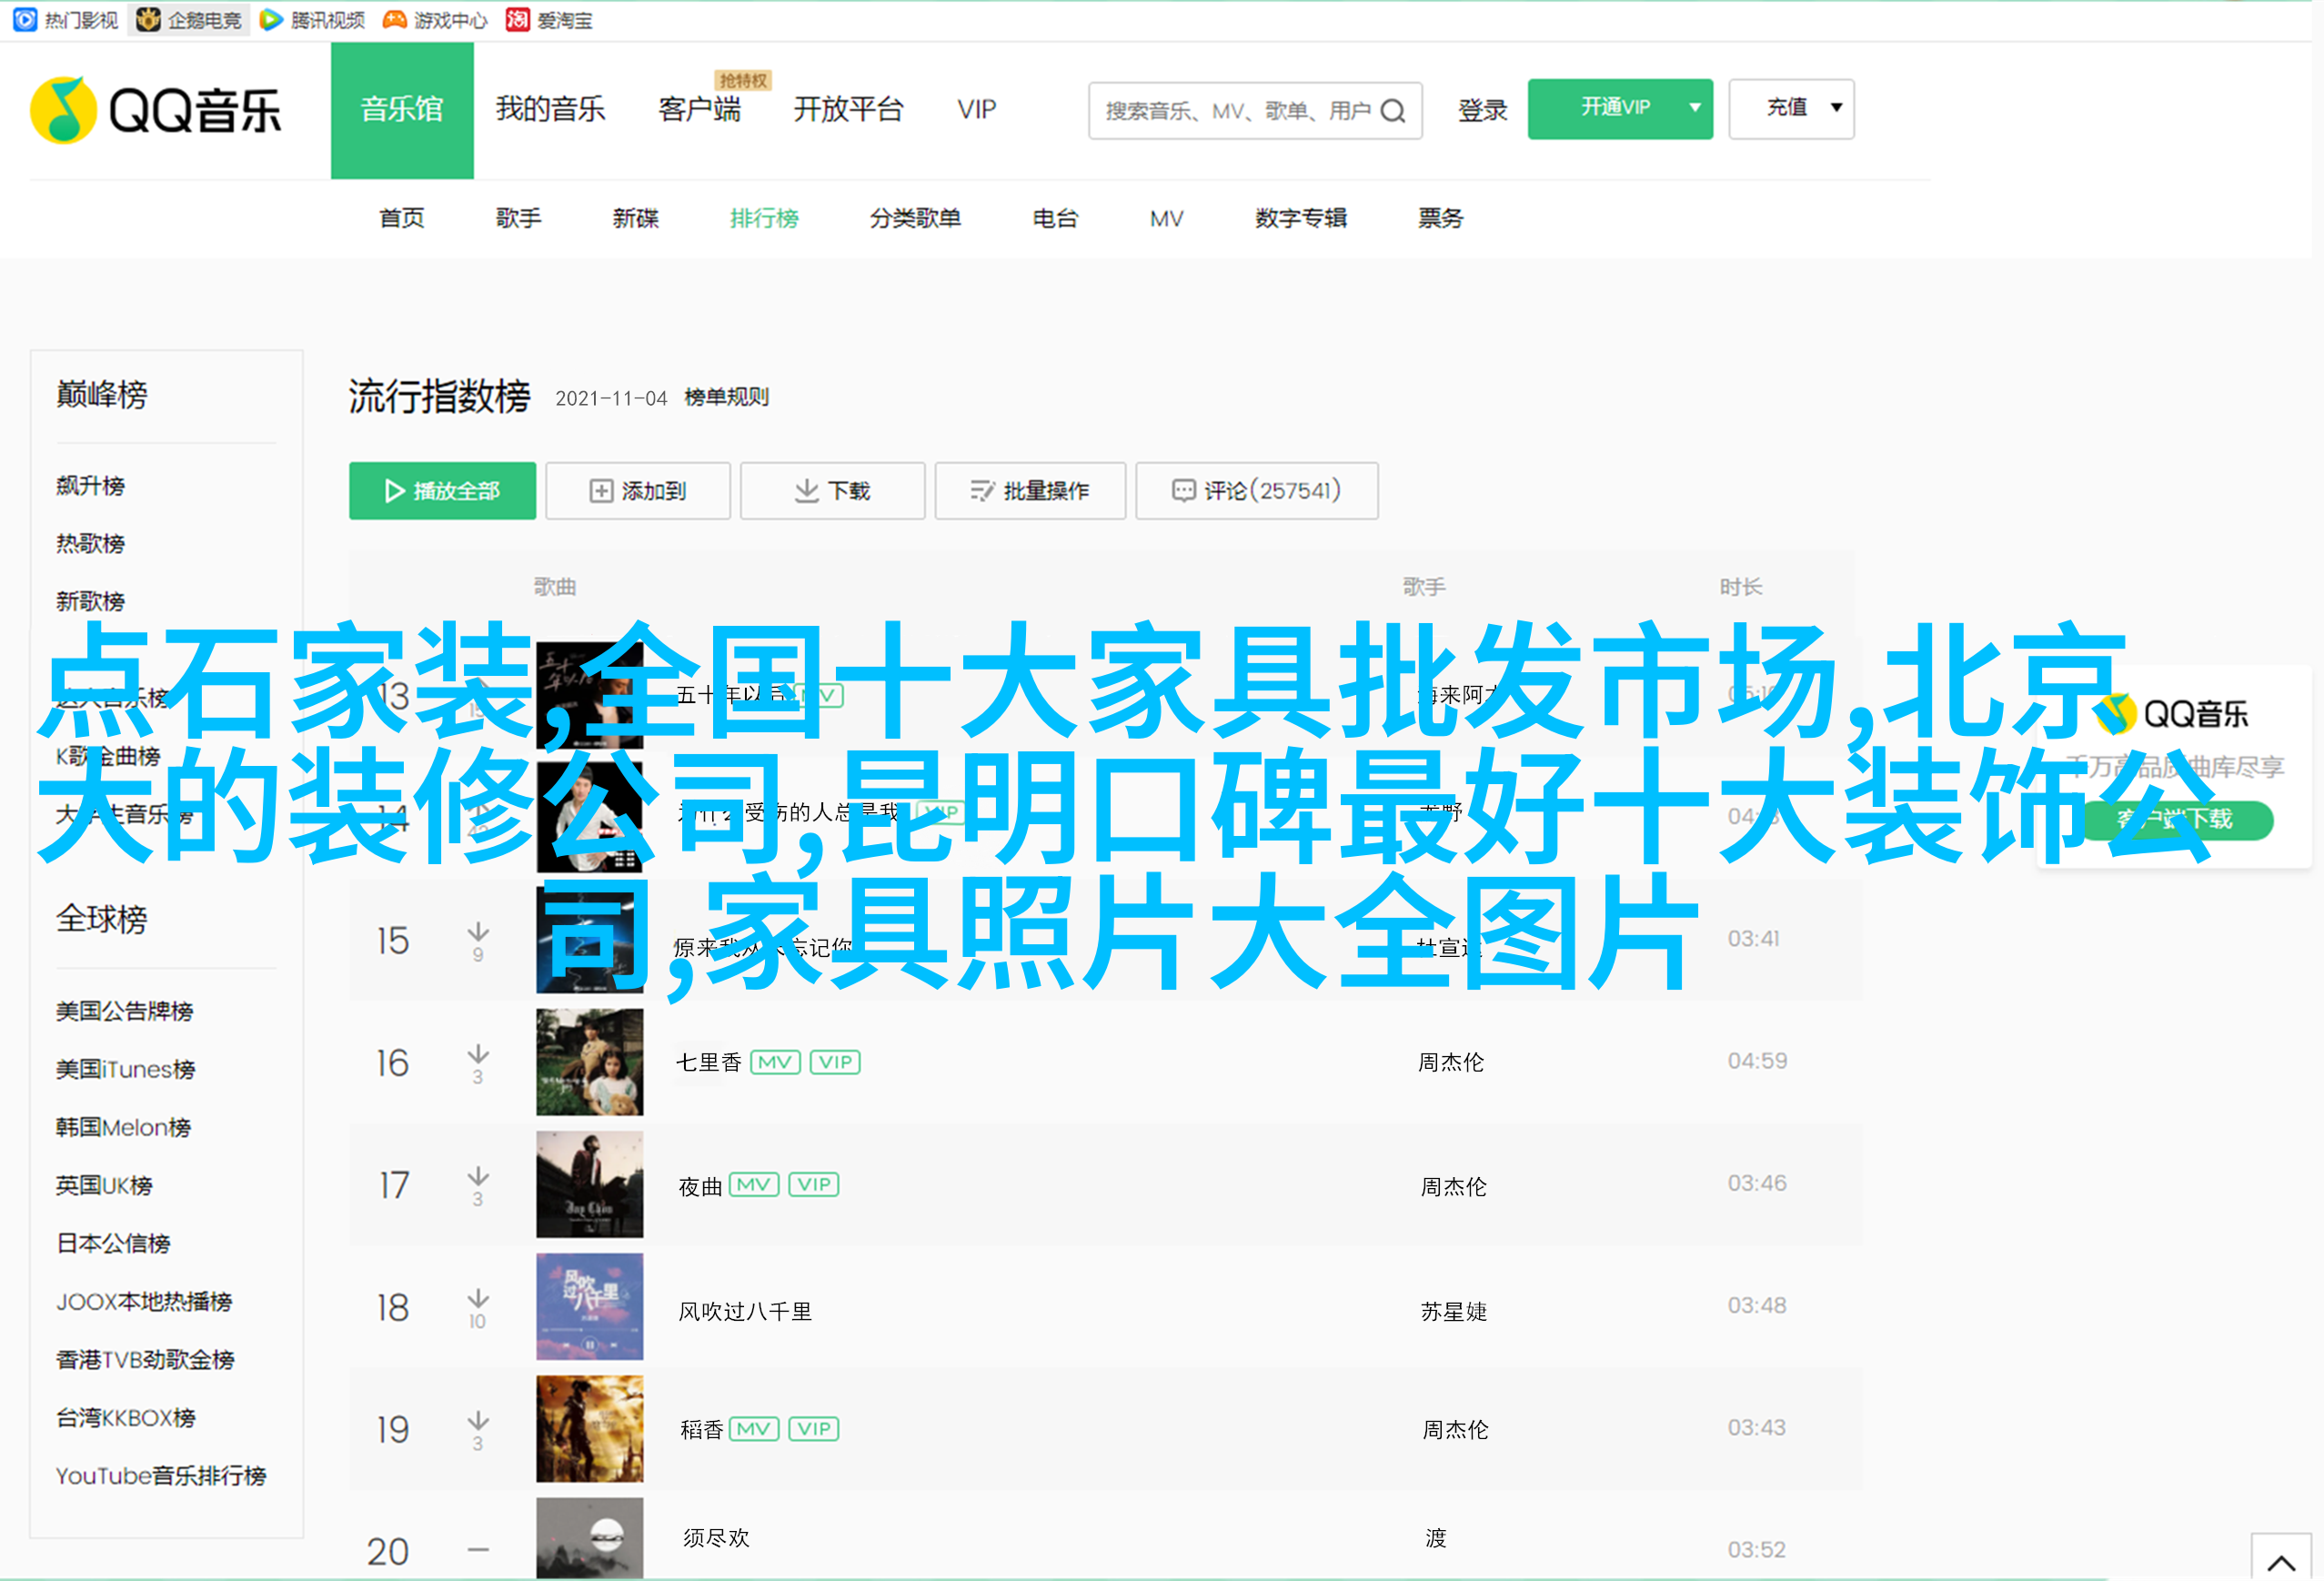This screenshot has width=2324, height=1581.
Task: Click artist 苏星婕
Action: coord(1454,1311)
